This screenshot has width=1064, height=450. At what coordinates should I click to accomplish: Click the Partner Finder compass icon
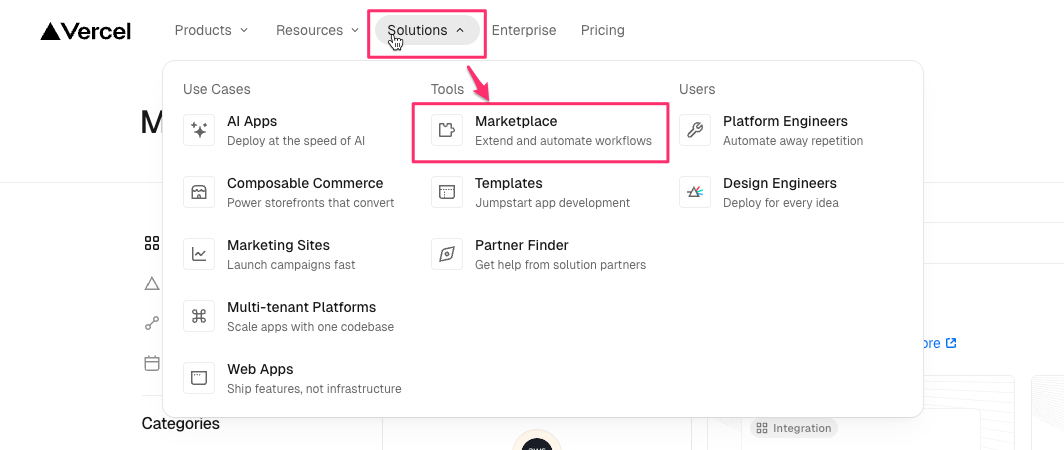coord(447,255)
